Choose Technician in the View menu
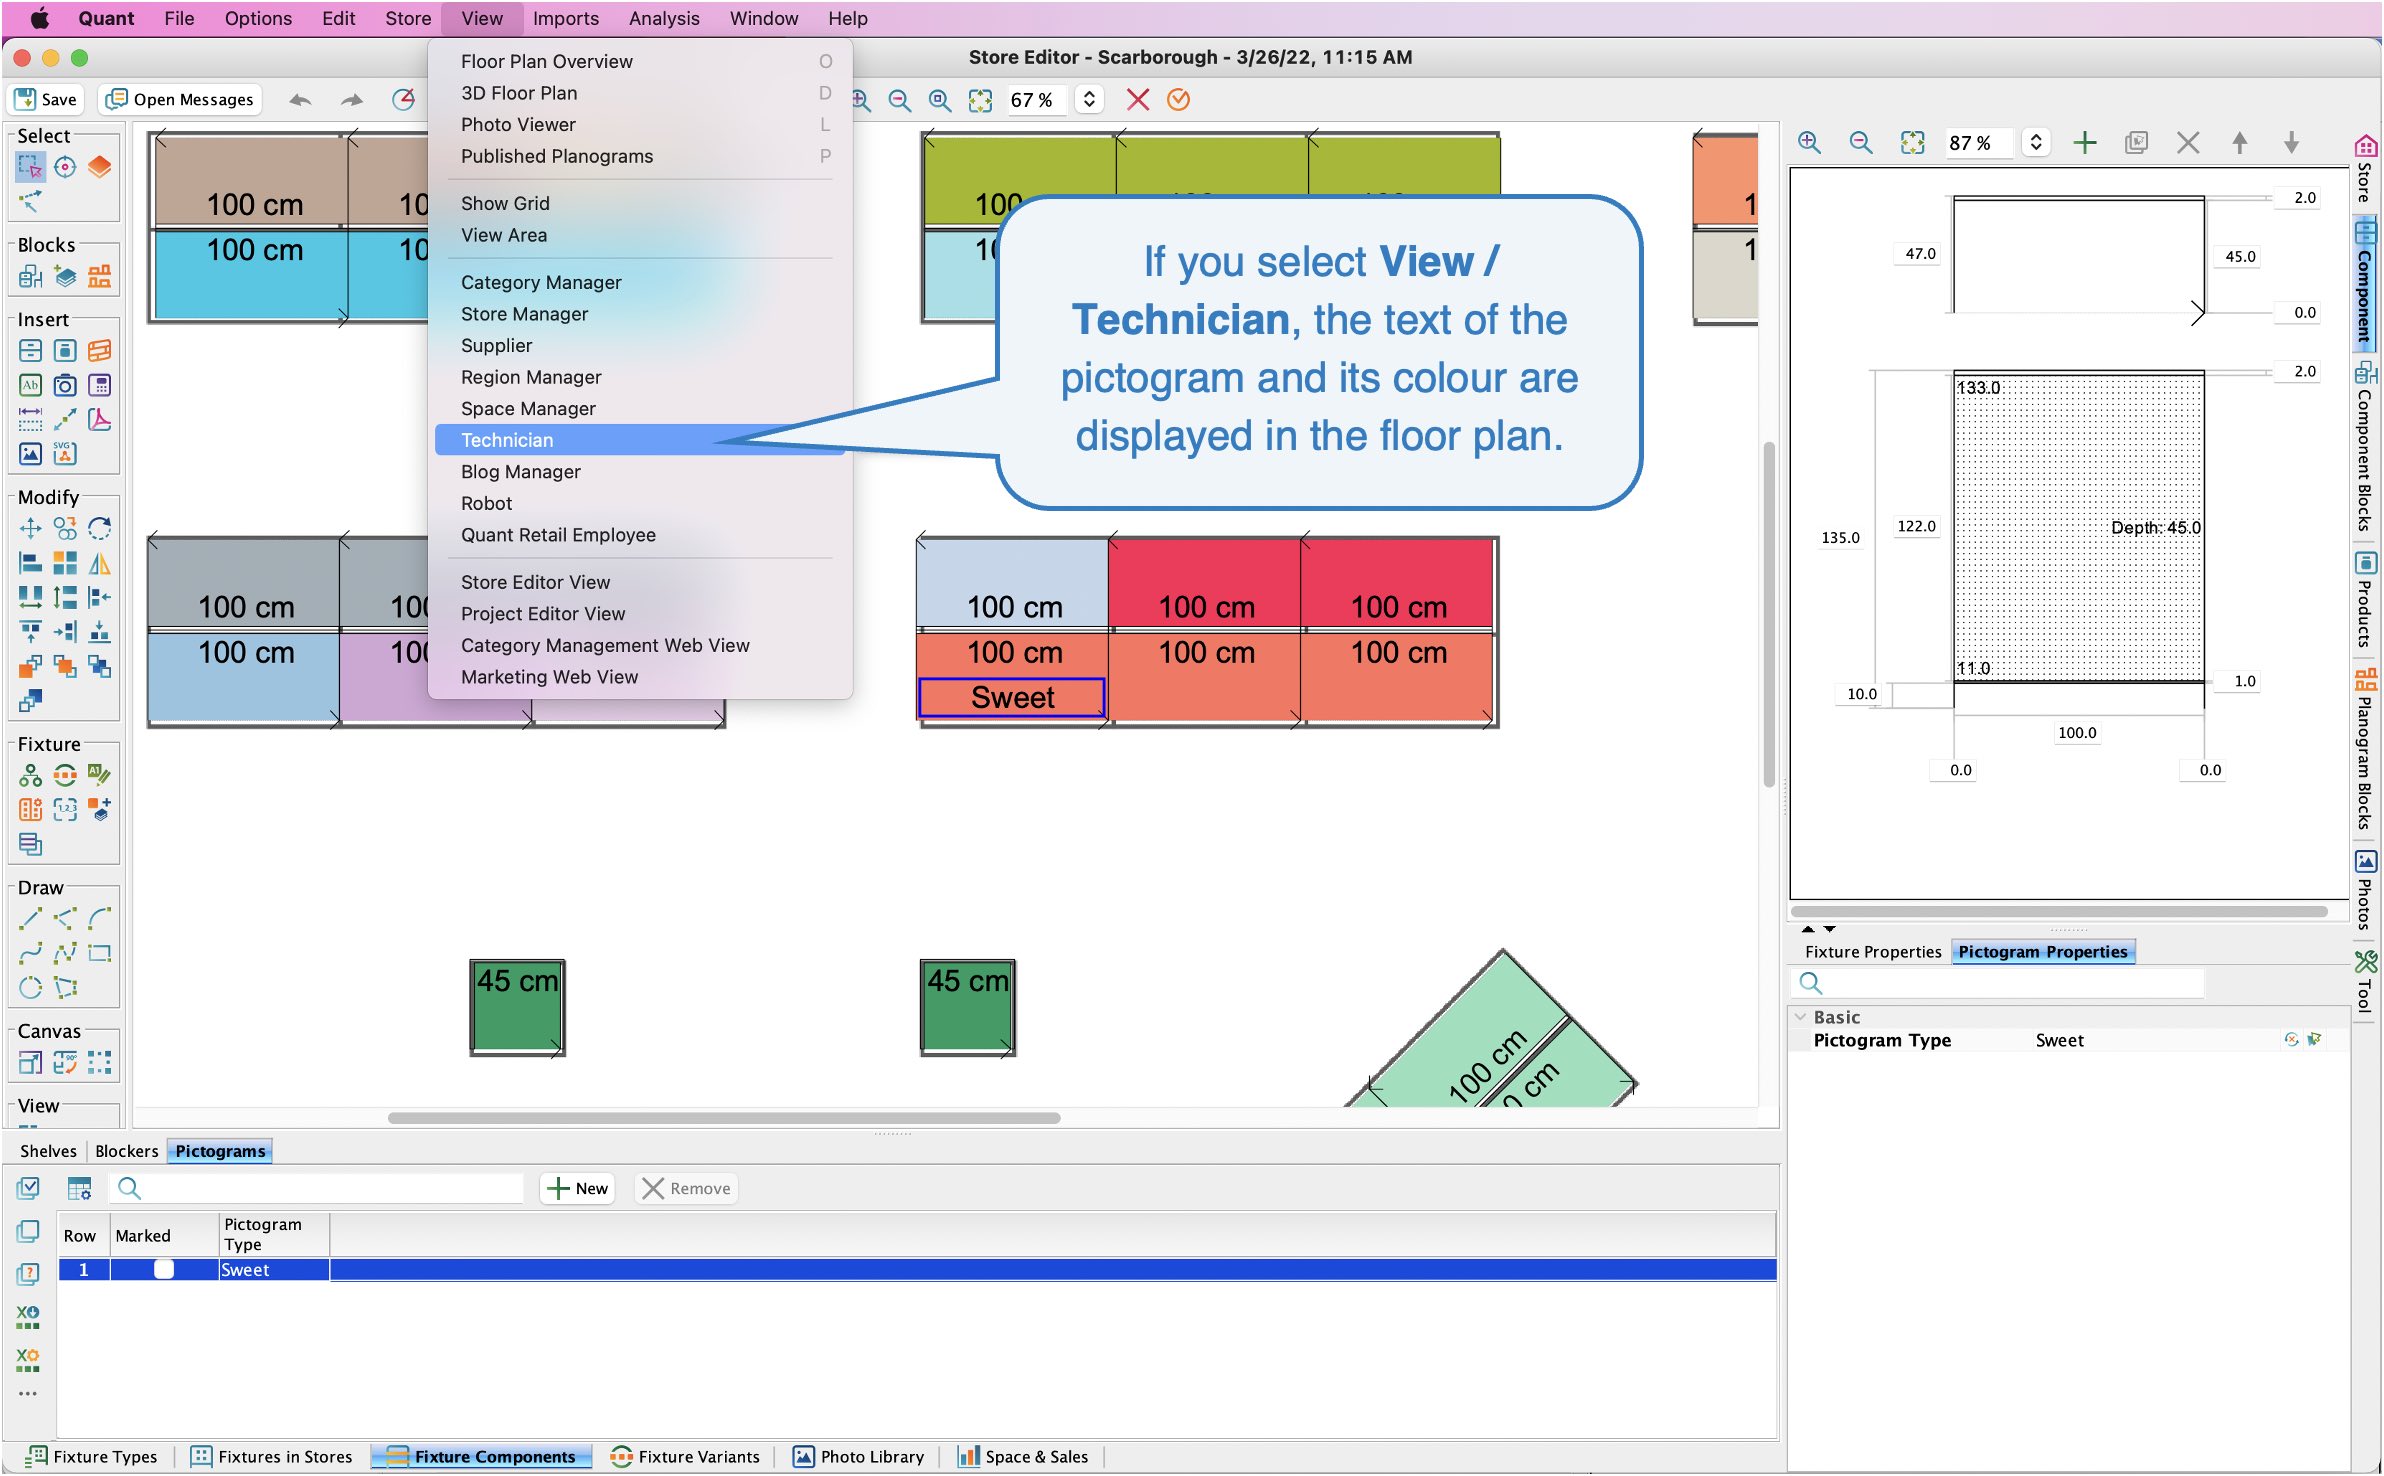This screenshot has width=2384, height=1476. [x=640, y=440]
